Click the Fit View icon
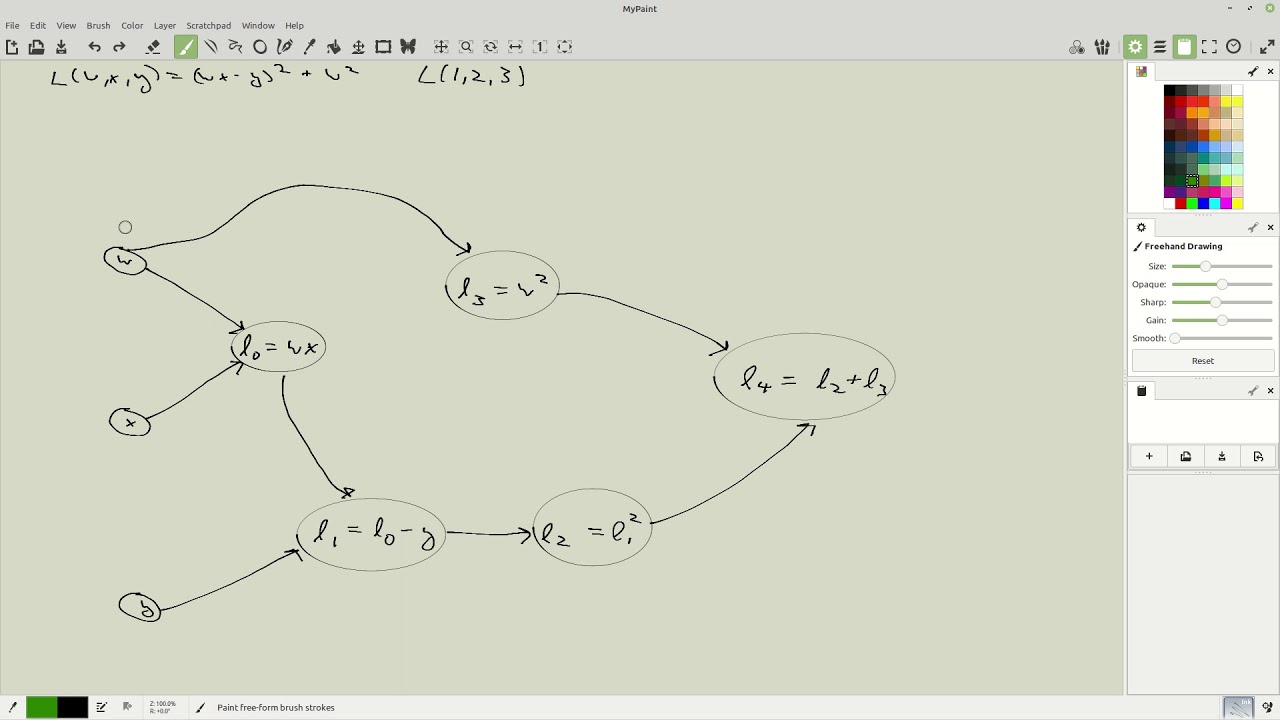This screenshot has height=720, width=1280. click(564, 47)
